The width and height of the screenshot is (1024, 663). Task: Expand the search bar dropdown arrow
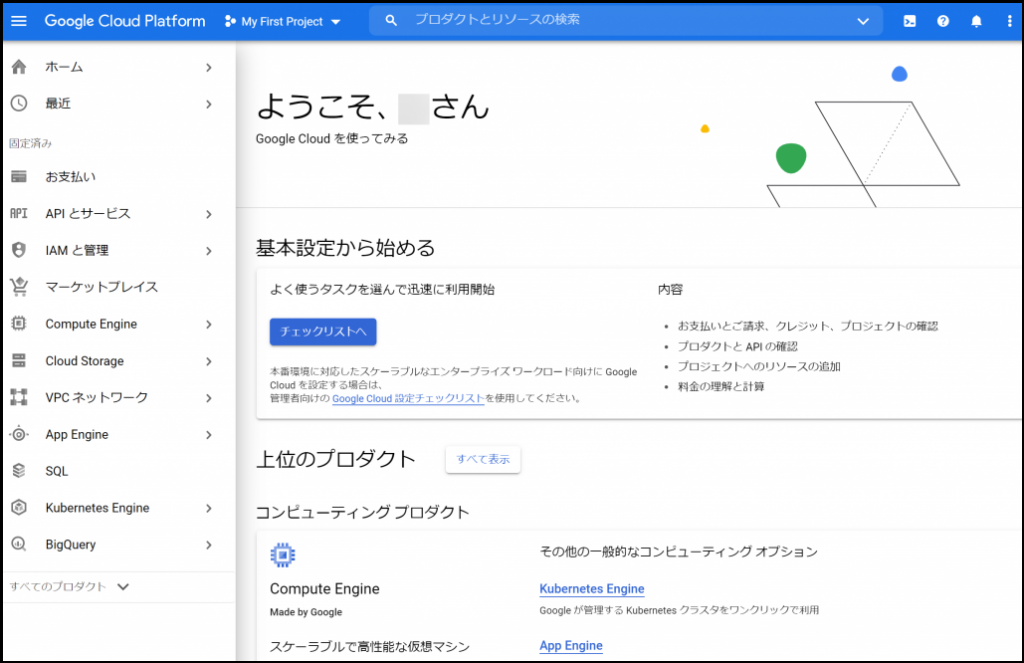(x=863, y=21)
